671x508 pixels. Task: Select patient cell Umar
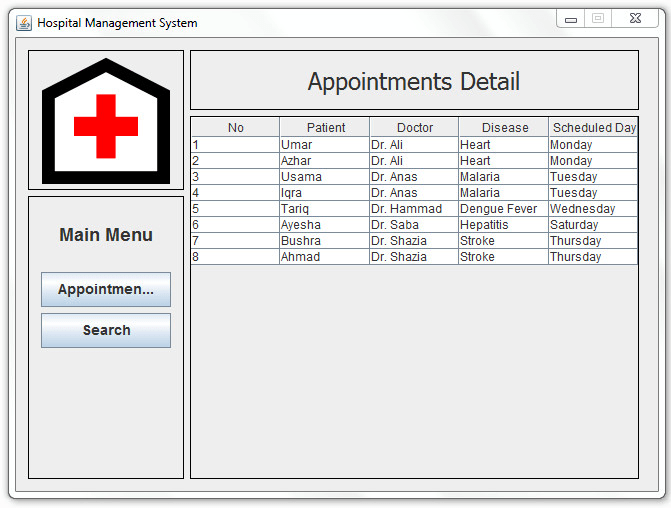tap(325, 145)
